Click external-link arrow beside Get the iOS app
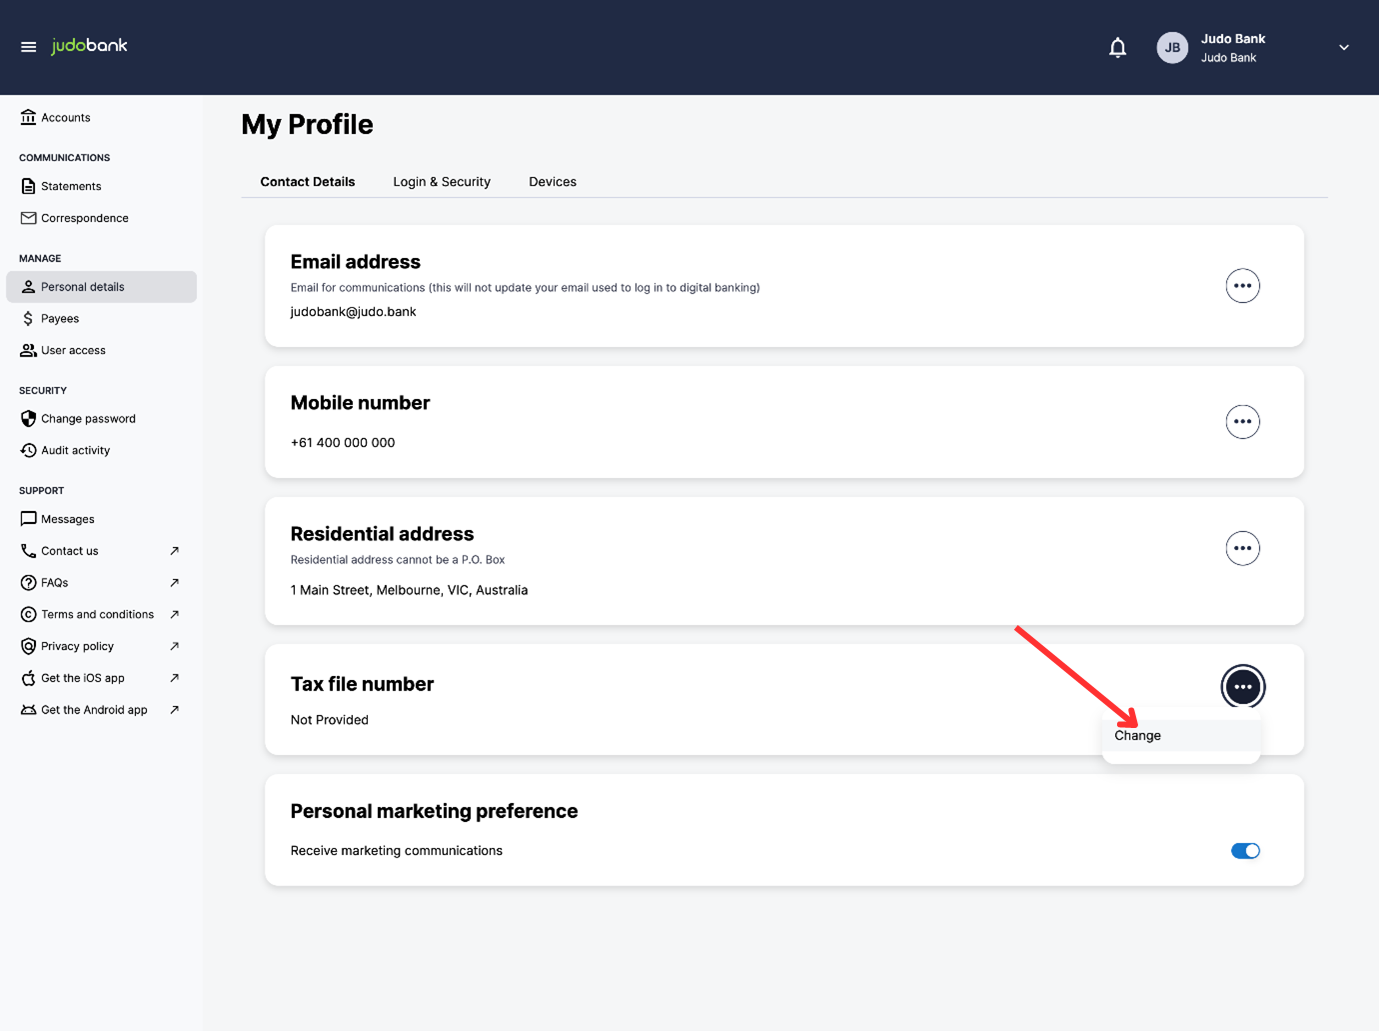Image resolution: width=1379 pixels, height=1031 pixels. tap(174, 678)
